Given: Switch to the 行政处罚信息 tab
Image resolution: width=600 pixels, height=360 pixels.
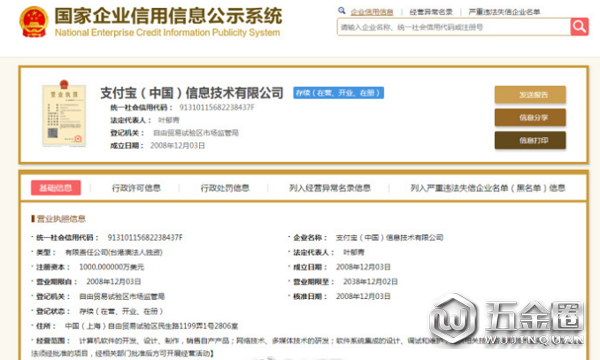Looking at the screenshot, I should [x=225, y=188].
